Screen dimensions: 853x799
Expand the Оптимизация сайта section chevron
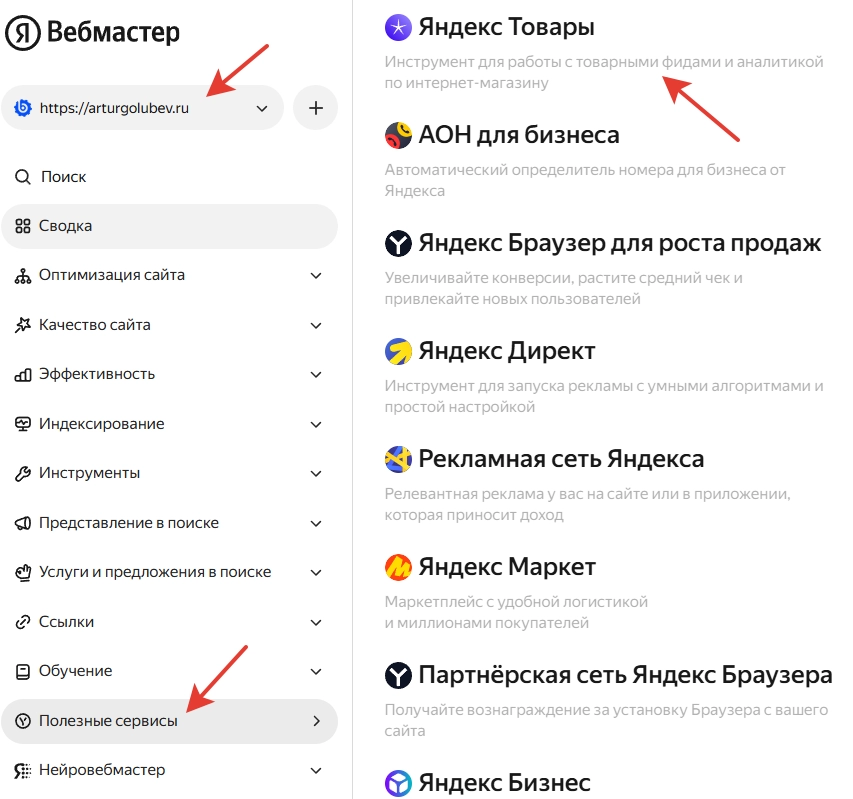[316, 275]
